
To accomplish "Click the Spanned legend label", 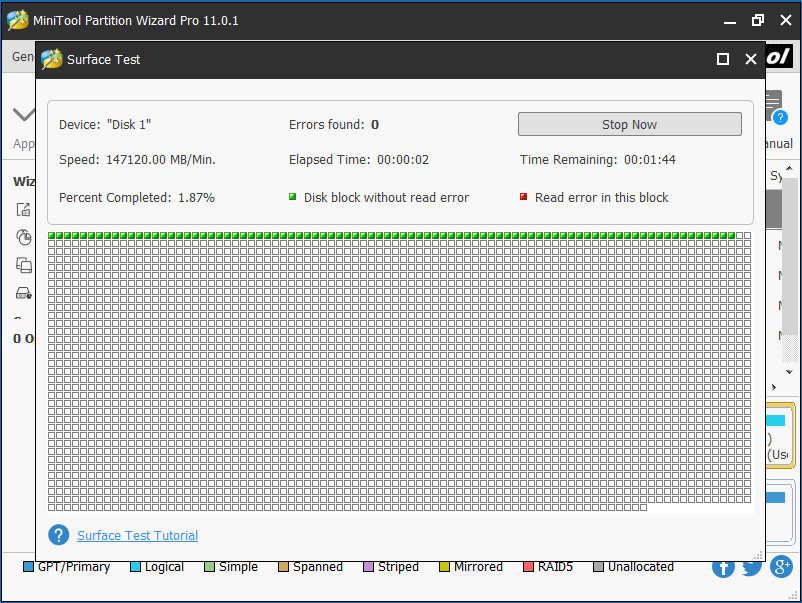I will coord(318,567).
